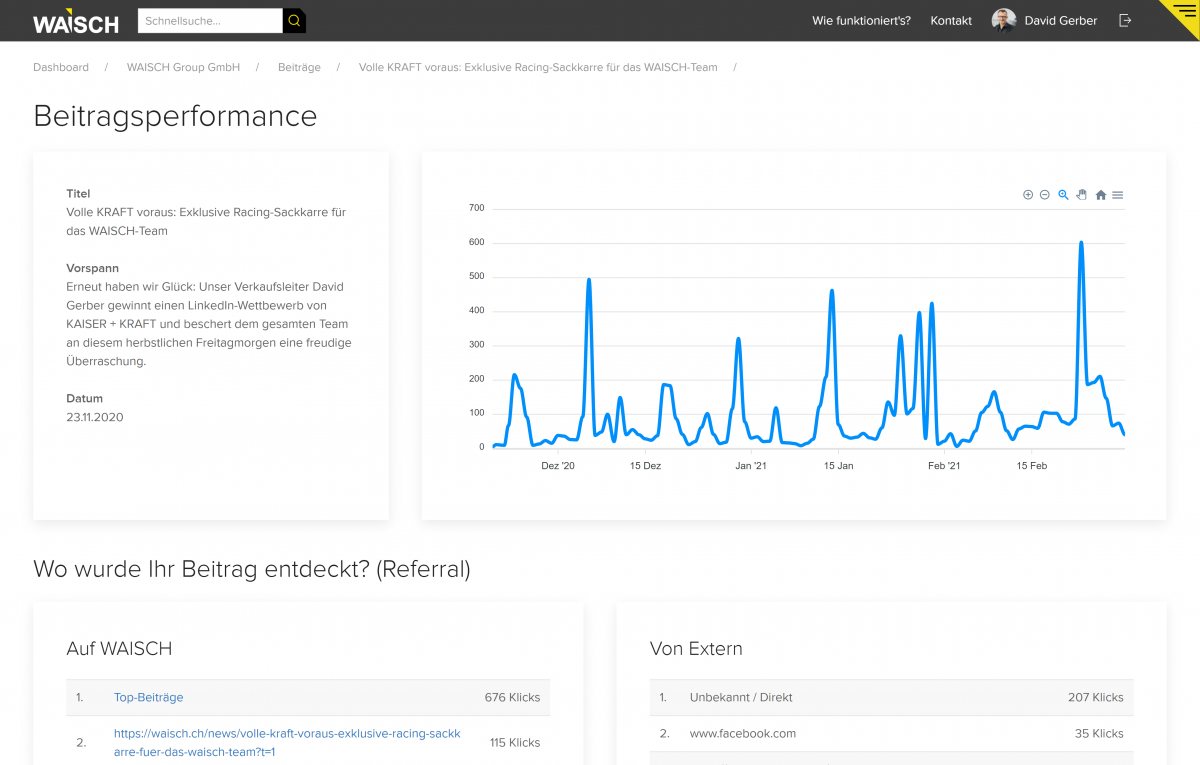Click the 115 Klicks value
Image resolution: width=1200 pixels, height=765 pixels.
click(x=514, y=743)
